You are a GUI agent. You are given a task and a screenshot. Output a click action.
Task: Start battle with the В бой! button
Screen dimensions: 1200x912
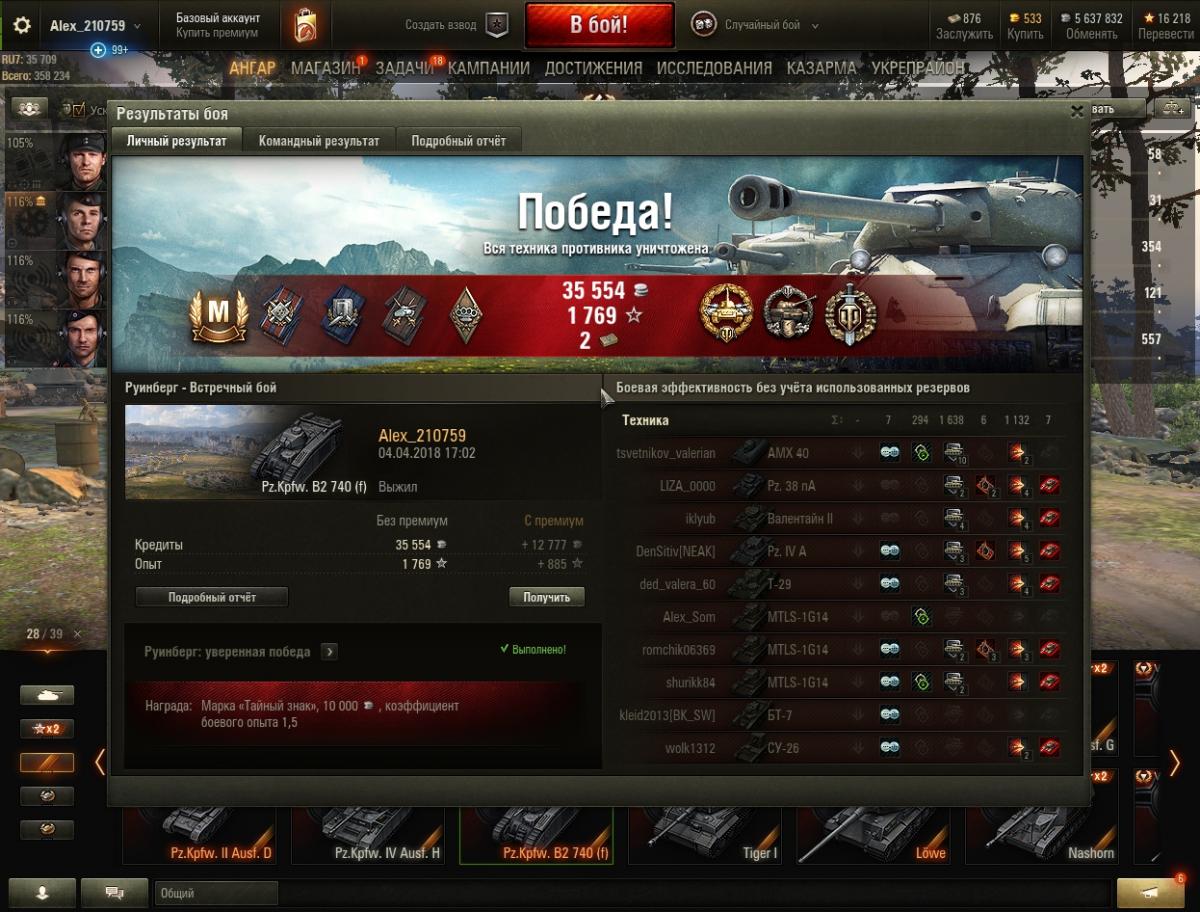599,26
